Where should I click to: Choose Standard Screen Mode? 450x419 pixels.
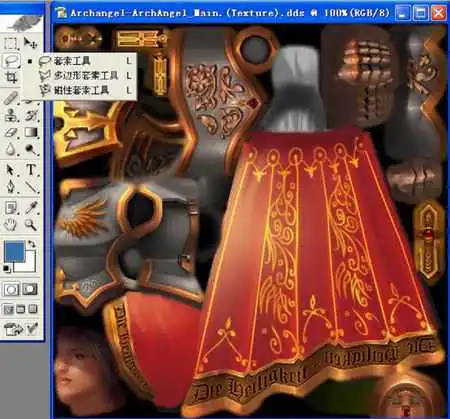8,309
